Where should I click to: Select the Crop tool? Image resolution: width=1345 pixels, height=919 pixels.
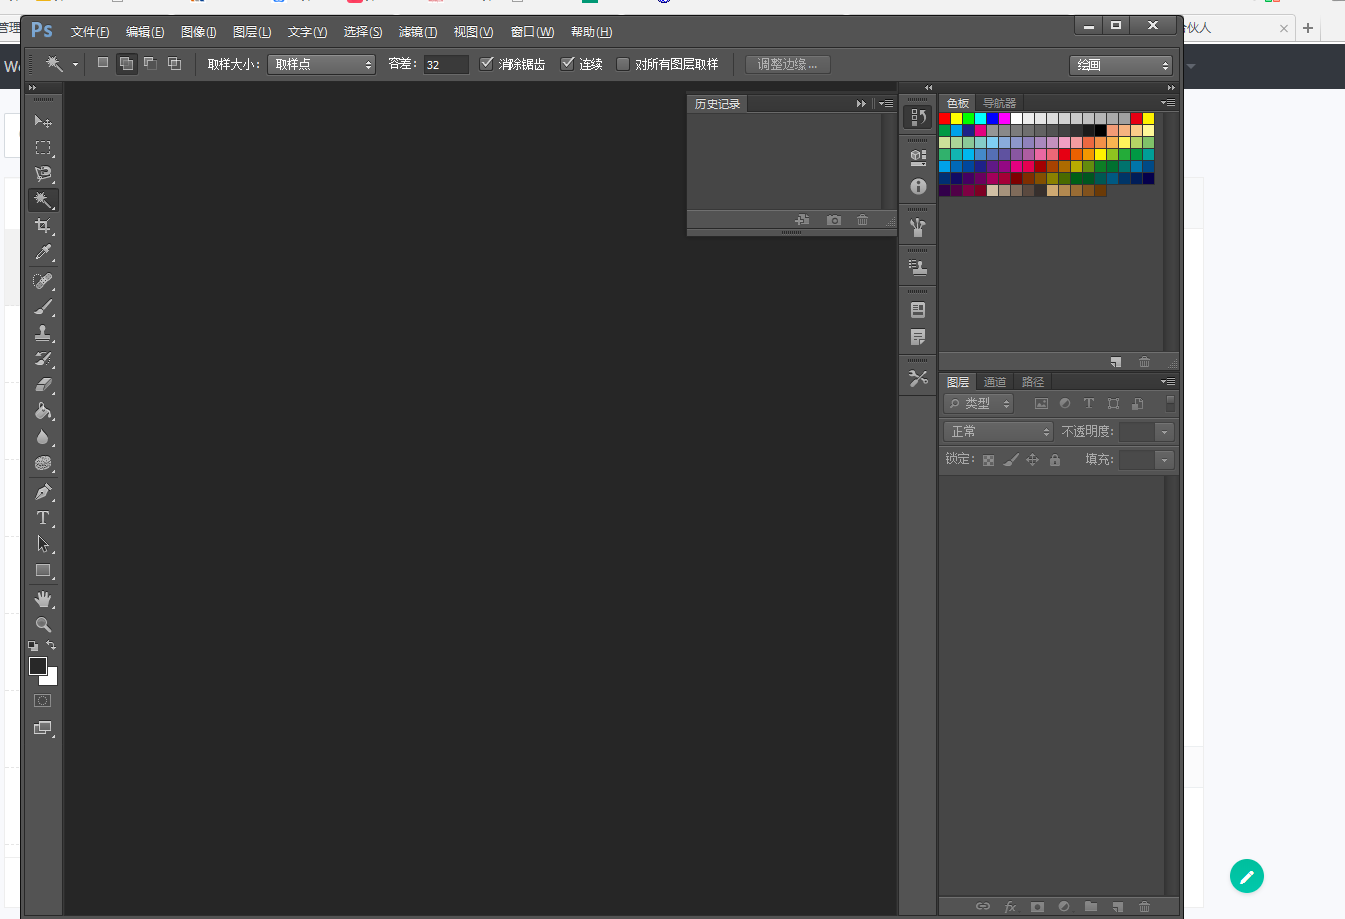pos(43,226)
